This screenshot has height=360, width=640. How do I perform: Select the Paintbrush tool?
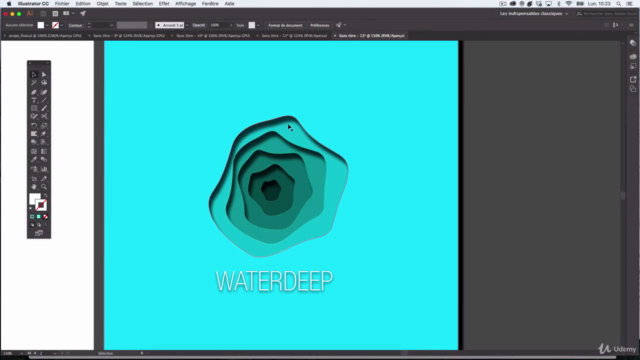(x=44, y=108)
